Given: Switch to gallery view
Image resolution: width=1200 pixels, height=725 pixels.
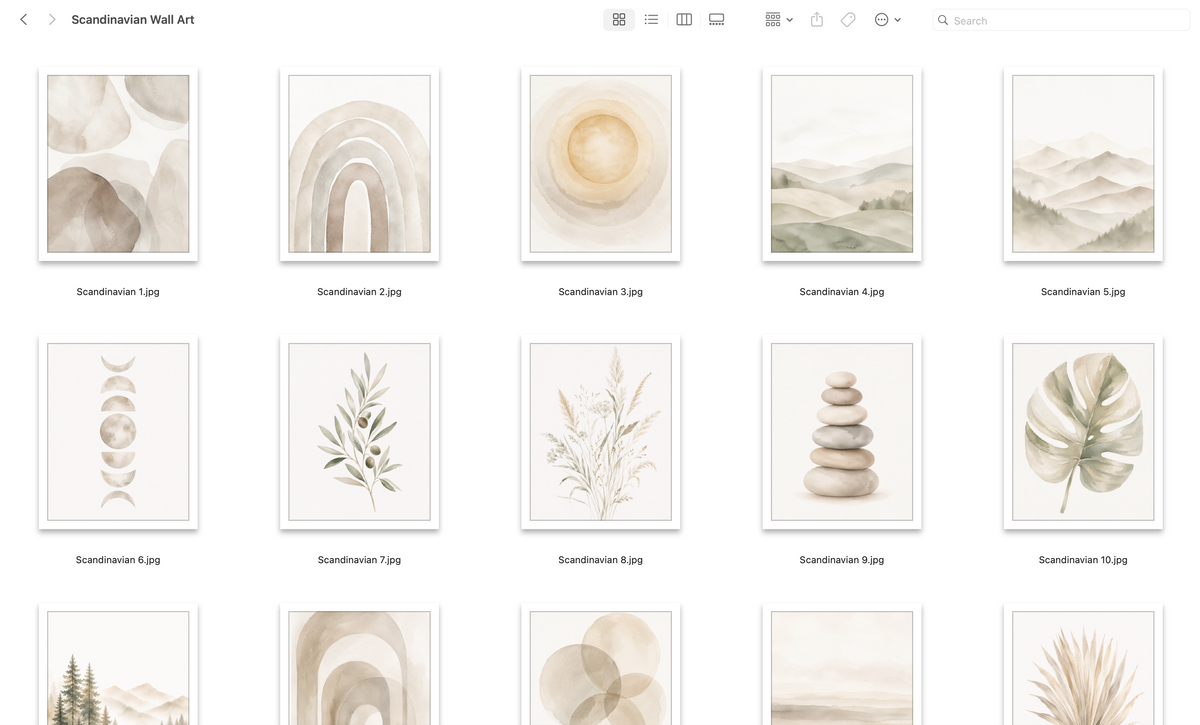Looking at the screenshot, I should (x=716, y=19).
